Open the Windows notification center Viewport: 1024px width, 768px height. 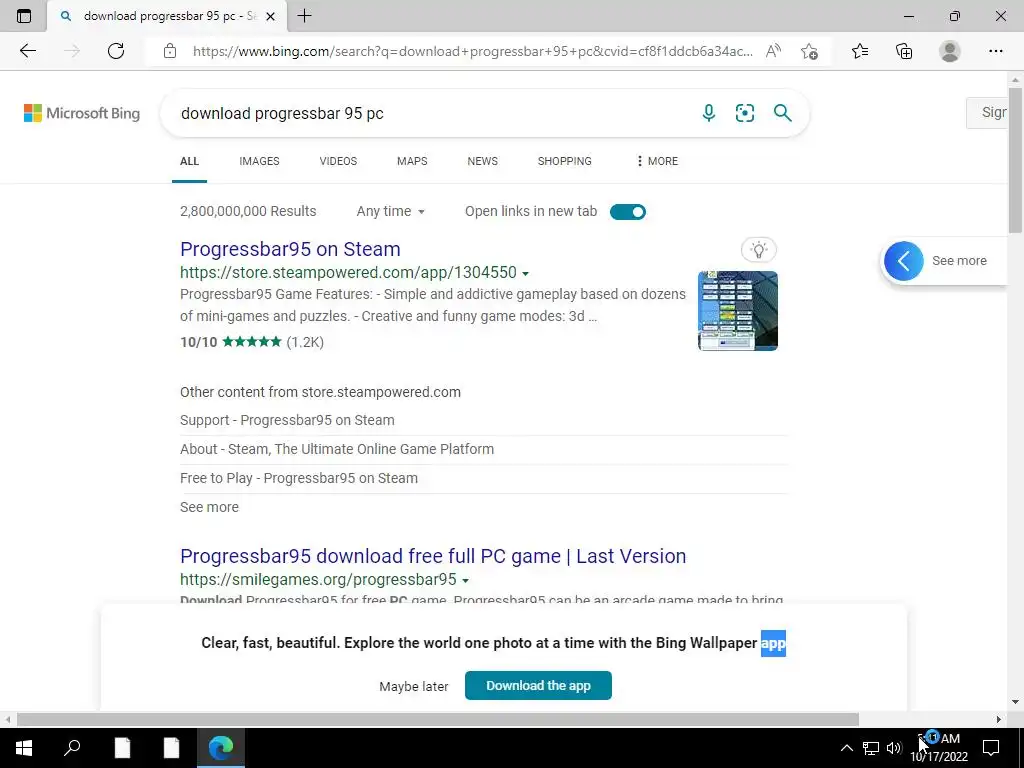[x=991, y=748]
